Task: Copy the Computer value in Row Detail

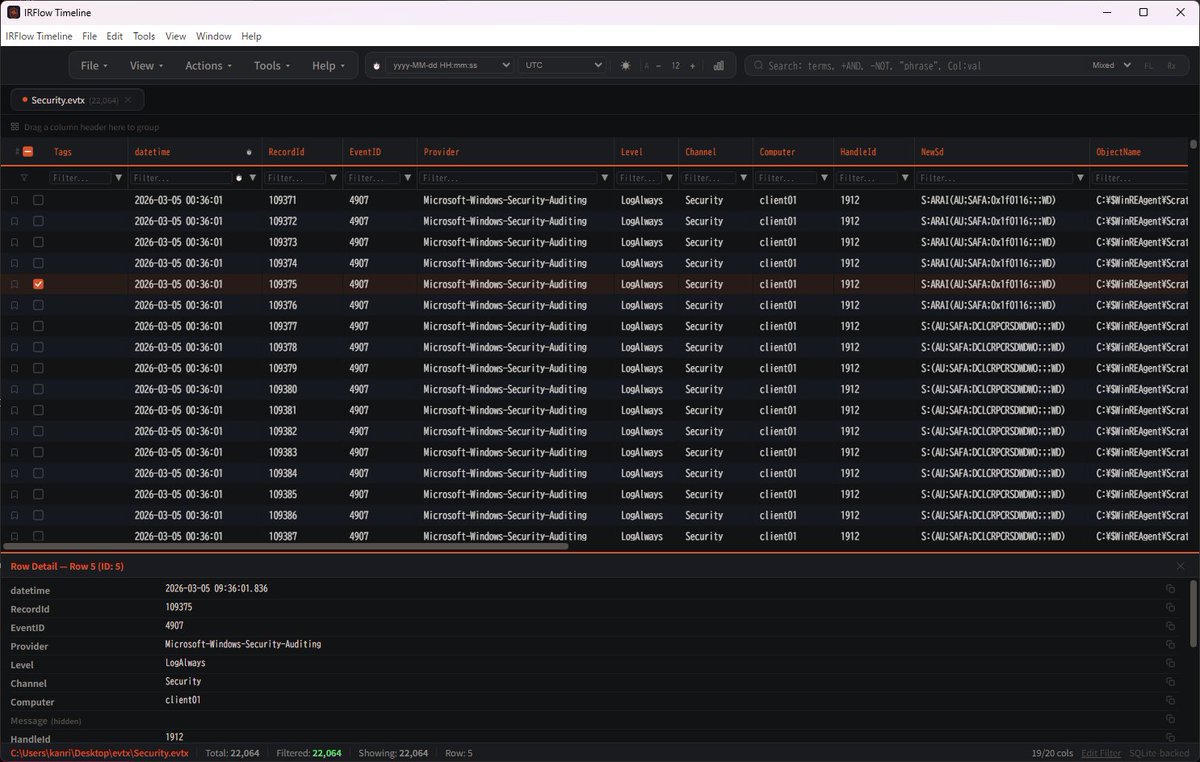Action: click(1171, 701)
